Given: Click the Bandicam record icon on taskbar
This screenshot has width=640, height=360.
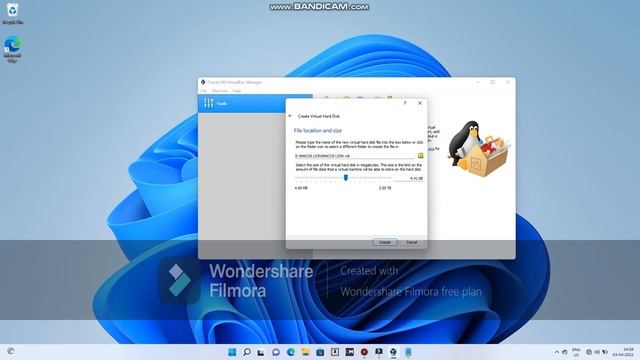Looking at the screenshot, I should tap(364, 352).
